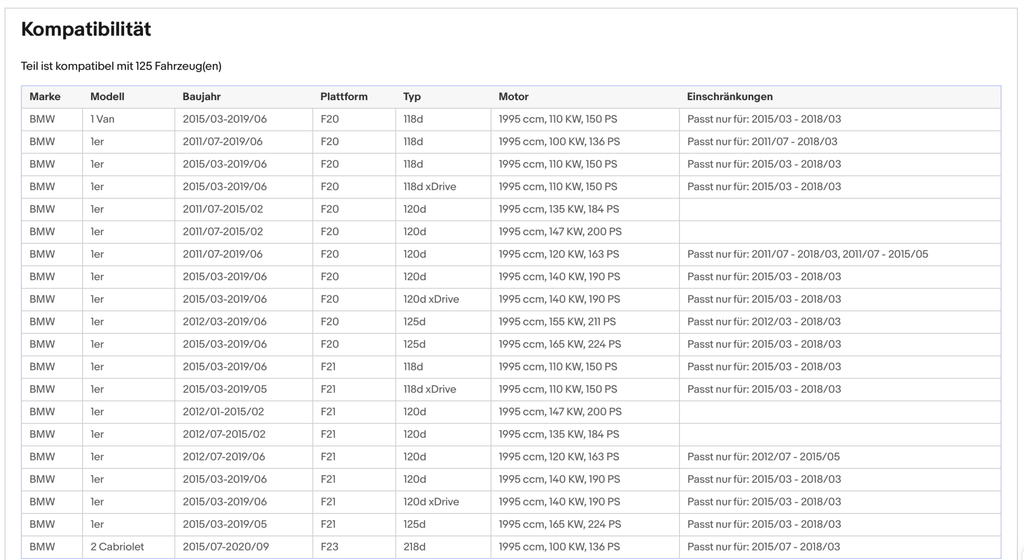The image size is (1024, 560).
Task: Click restriction 'Passt nur für: 2012/07 - 2015/05'
Action: (x=763, y=456)
